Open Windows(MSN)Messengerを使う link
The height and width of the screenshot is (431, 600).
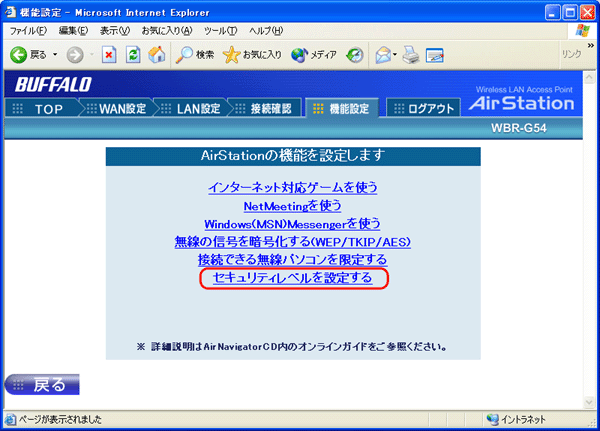click(x=292, y=224)
